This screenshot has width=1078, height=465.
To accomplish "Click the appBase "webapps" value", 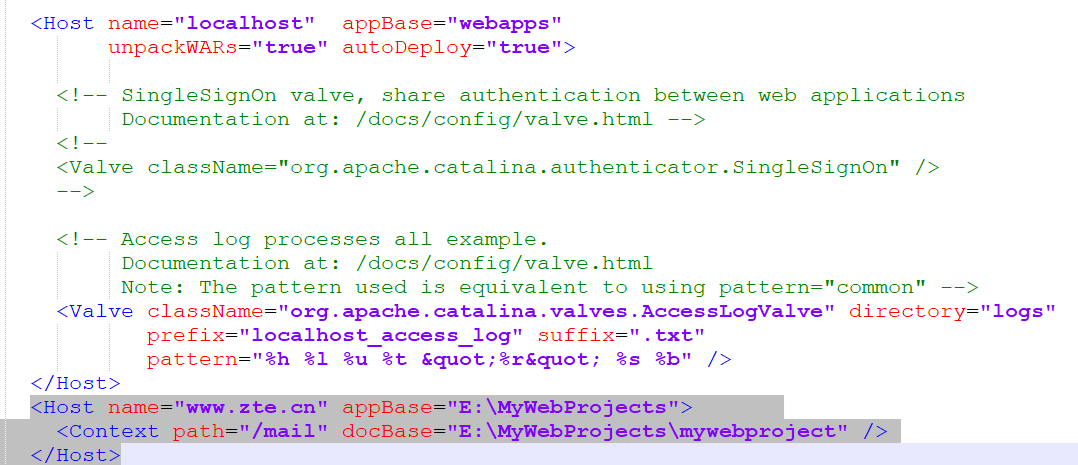I will coord(504,23).
